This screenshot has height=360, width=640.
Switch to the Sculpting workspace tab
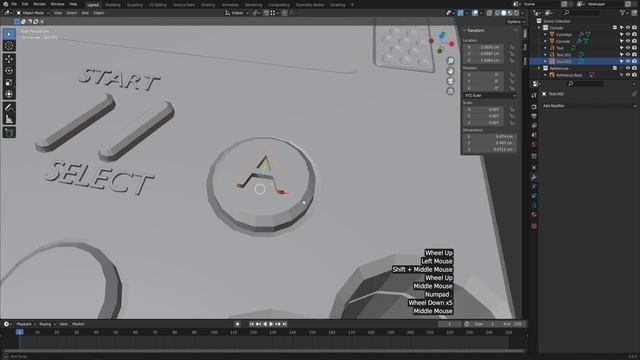pos(135,5)
